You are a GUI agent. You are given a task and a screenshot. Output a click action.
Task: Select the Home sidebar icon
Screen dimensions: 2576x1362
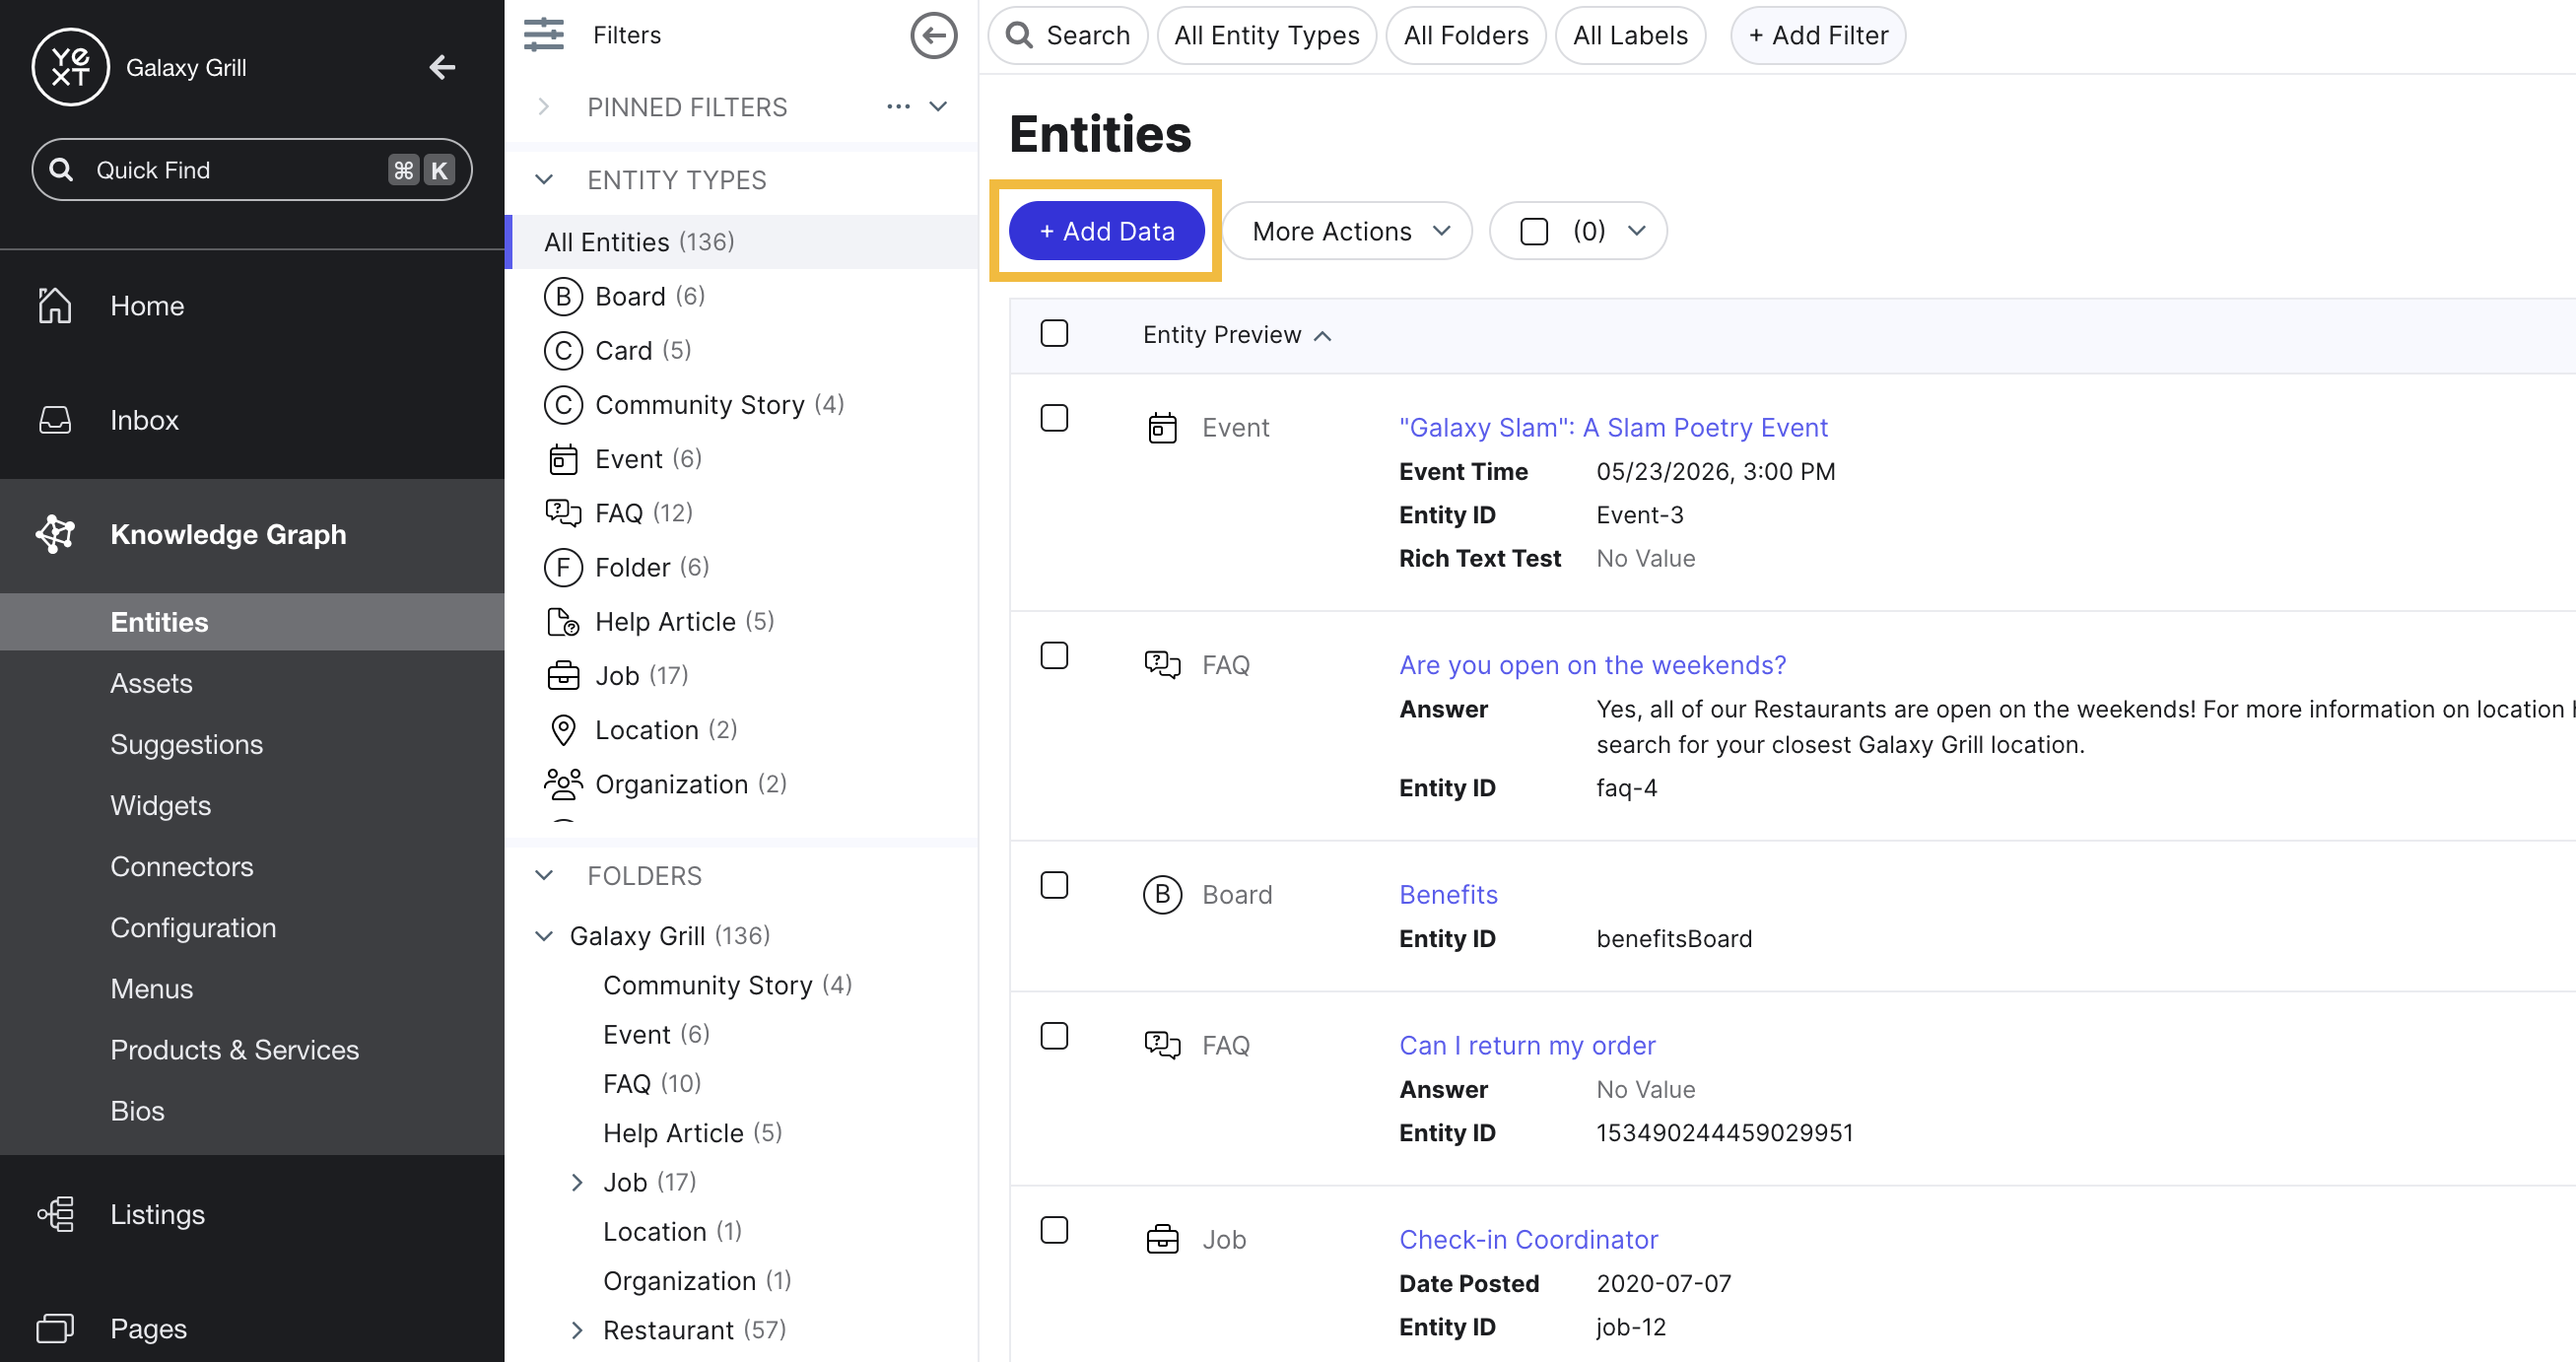55,305
